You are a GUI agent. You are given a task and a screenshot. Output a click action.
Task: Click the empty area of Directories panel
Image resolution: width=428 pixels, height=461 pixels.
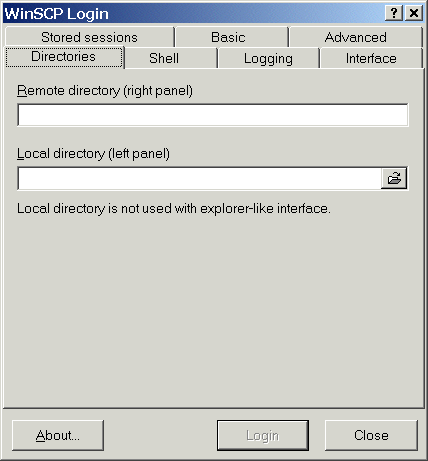click(213, 310)
